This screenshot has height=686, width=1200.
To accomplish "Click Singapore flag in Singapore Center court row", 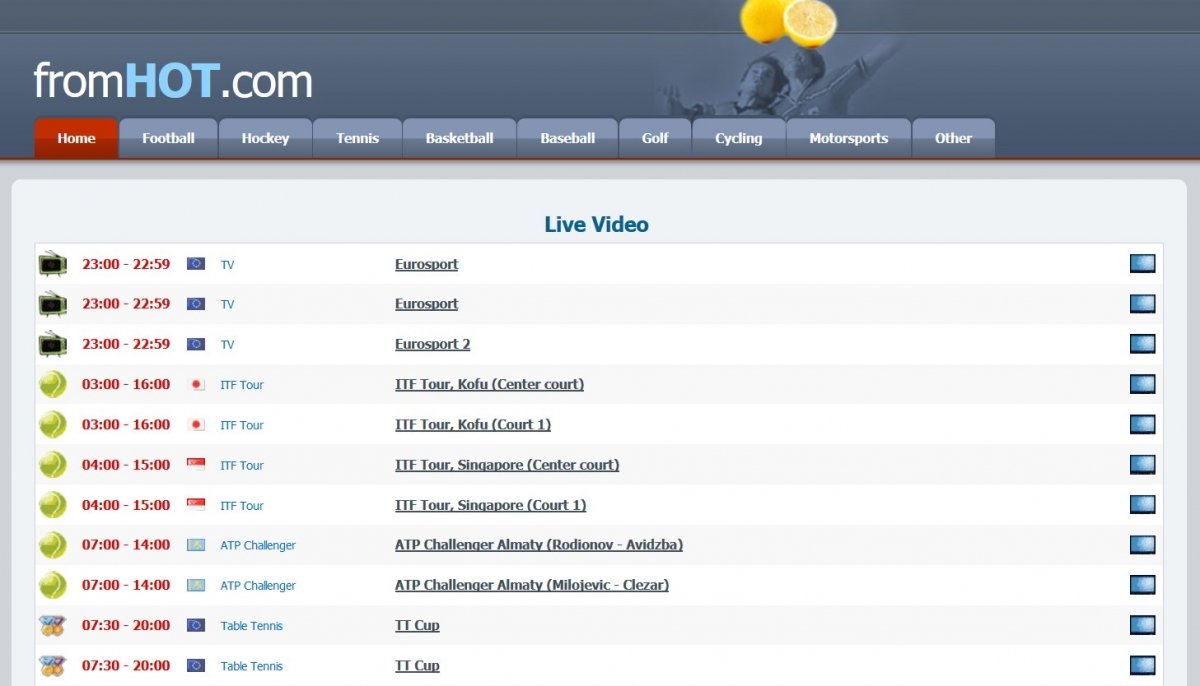I will pos(196,465).
